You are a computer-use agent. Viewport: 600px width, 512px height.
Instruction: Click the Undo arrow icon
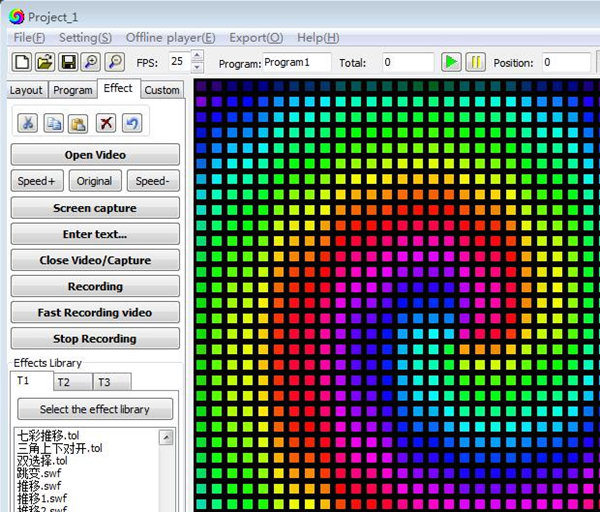point(132,123)
